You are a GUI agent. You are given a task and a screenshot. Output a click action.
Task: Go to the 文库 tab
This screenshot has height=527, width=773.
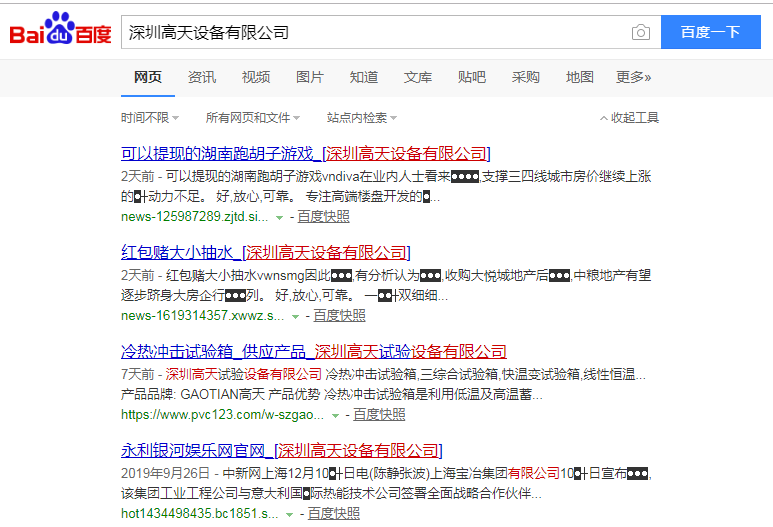click(418, 77)
